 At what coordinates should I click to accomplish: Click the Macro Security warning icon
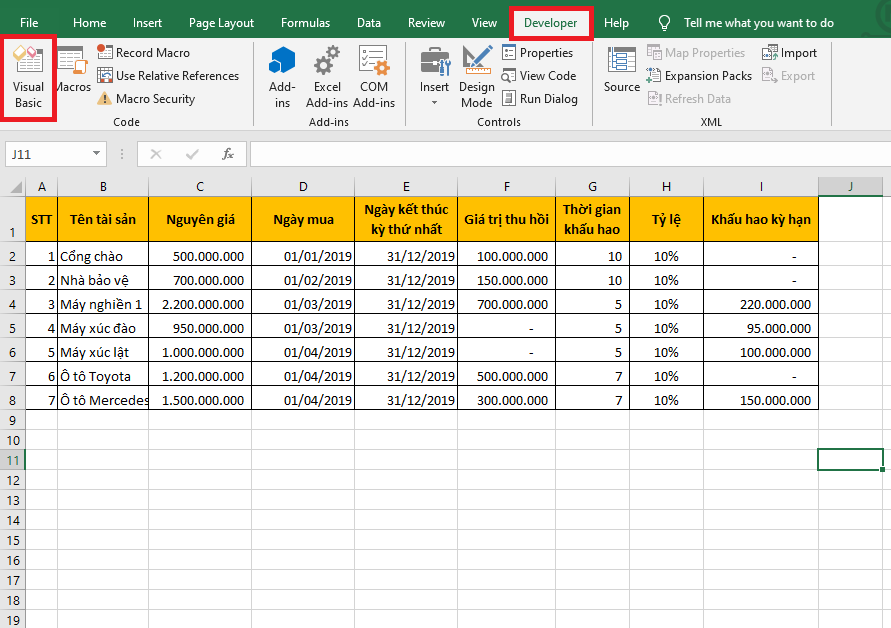[105, 99]
